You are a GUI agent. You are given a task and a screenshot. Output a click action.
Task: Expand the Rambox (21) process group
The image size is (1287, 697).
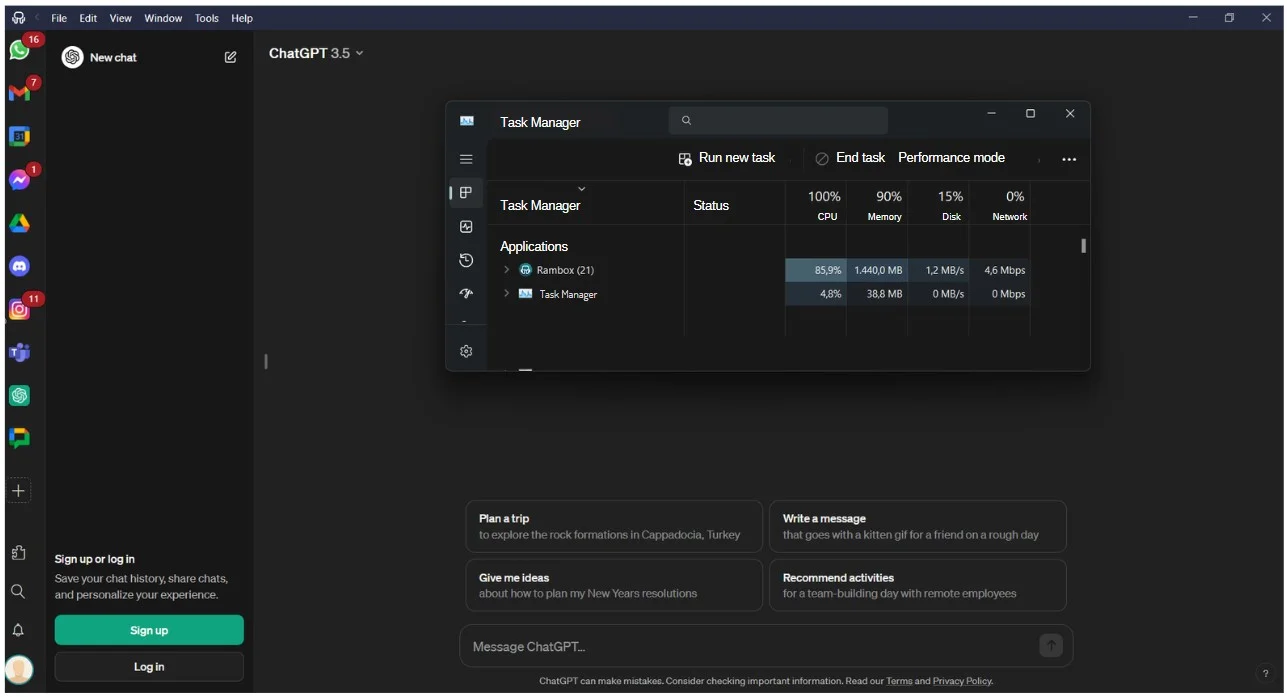click(x=506, y=270)
